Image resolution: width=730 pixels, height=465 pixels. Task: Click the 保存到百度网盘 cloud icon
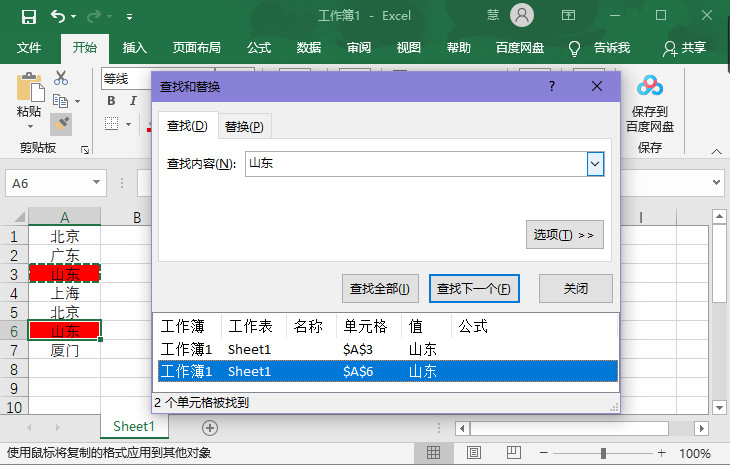pyautogui.click(x=650, y=87)
